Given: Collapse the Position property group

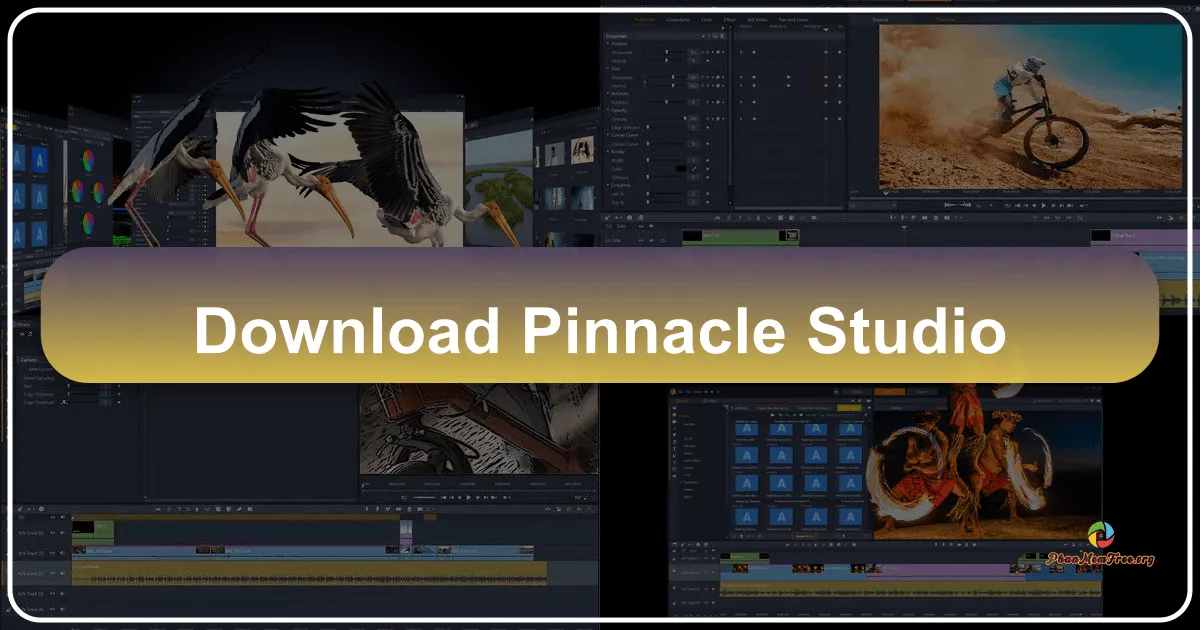Looking at the screenshot, I should pos(605,44).
